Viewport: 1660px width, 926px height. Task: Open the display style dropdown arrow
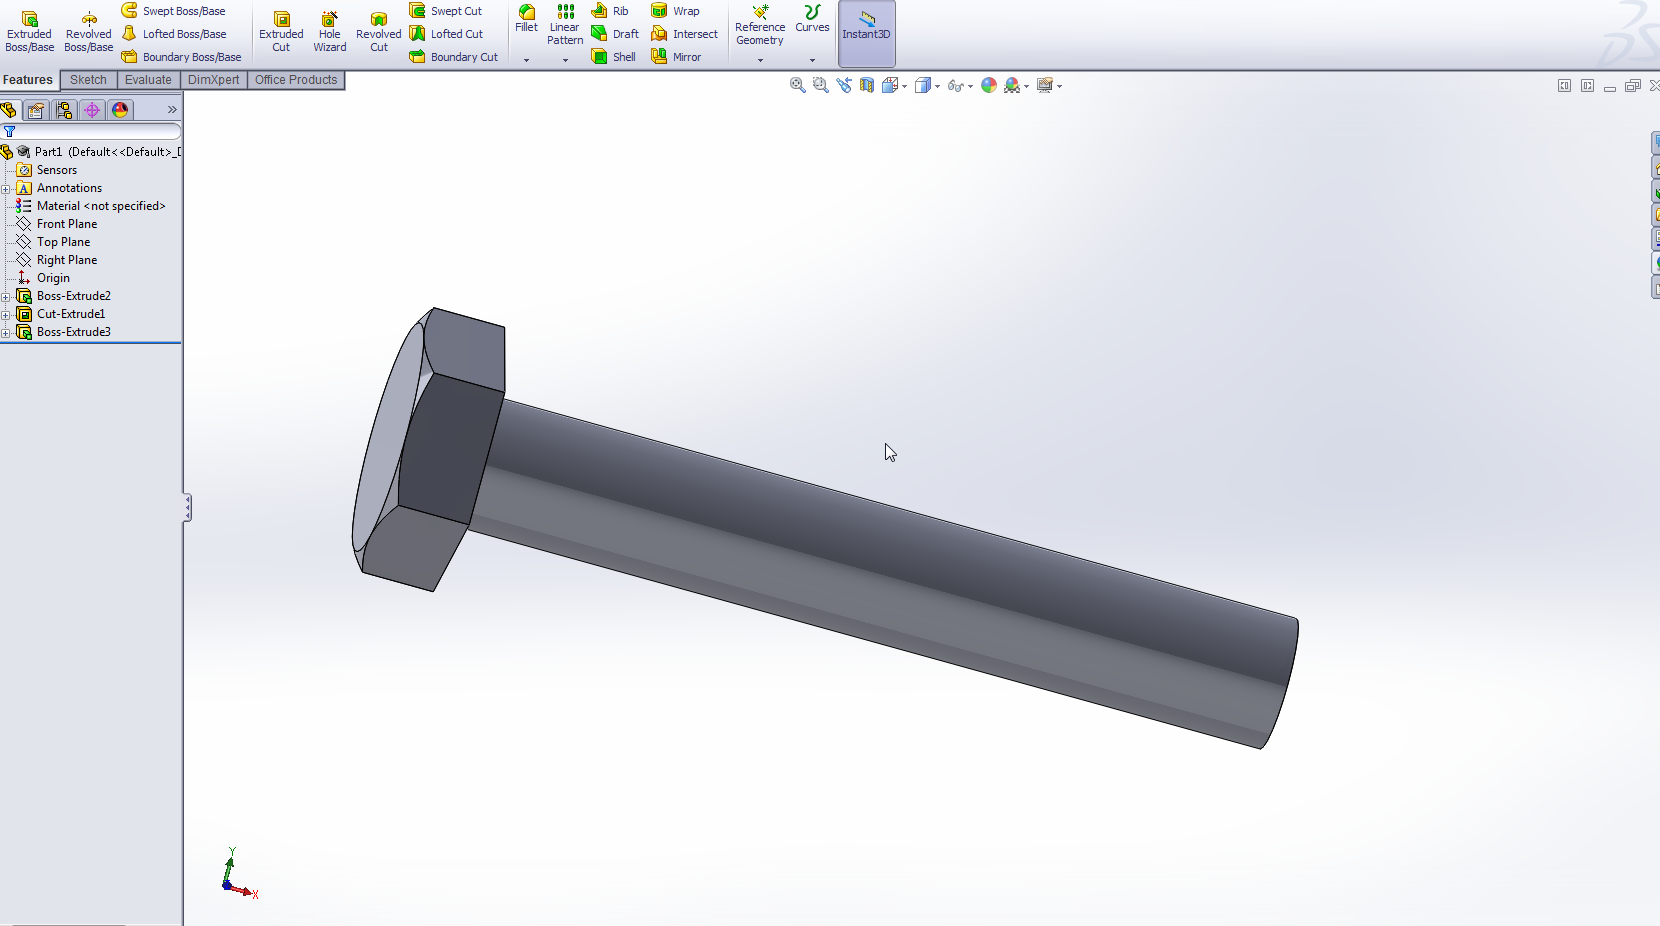(937, 86)
